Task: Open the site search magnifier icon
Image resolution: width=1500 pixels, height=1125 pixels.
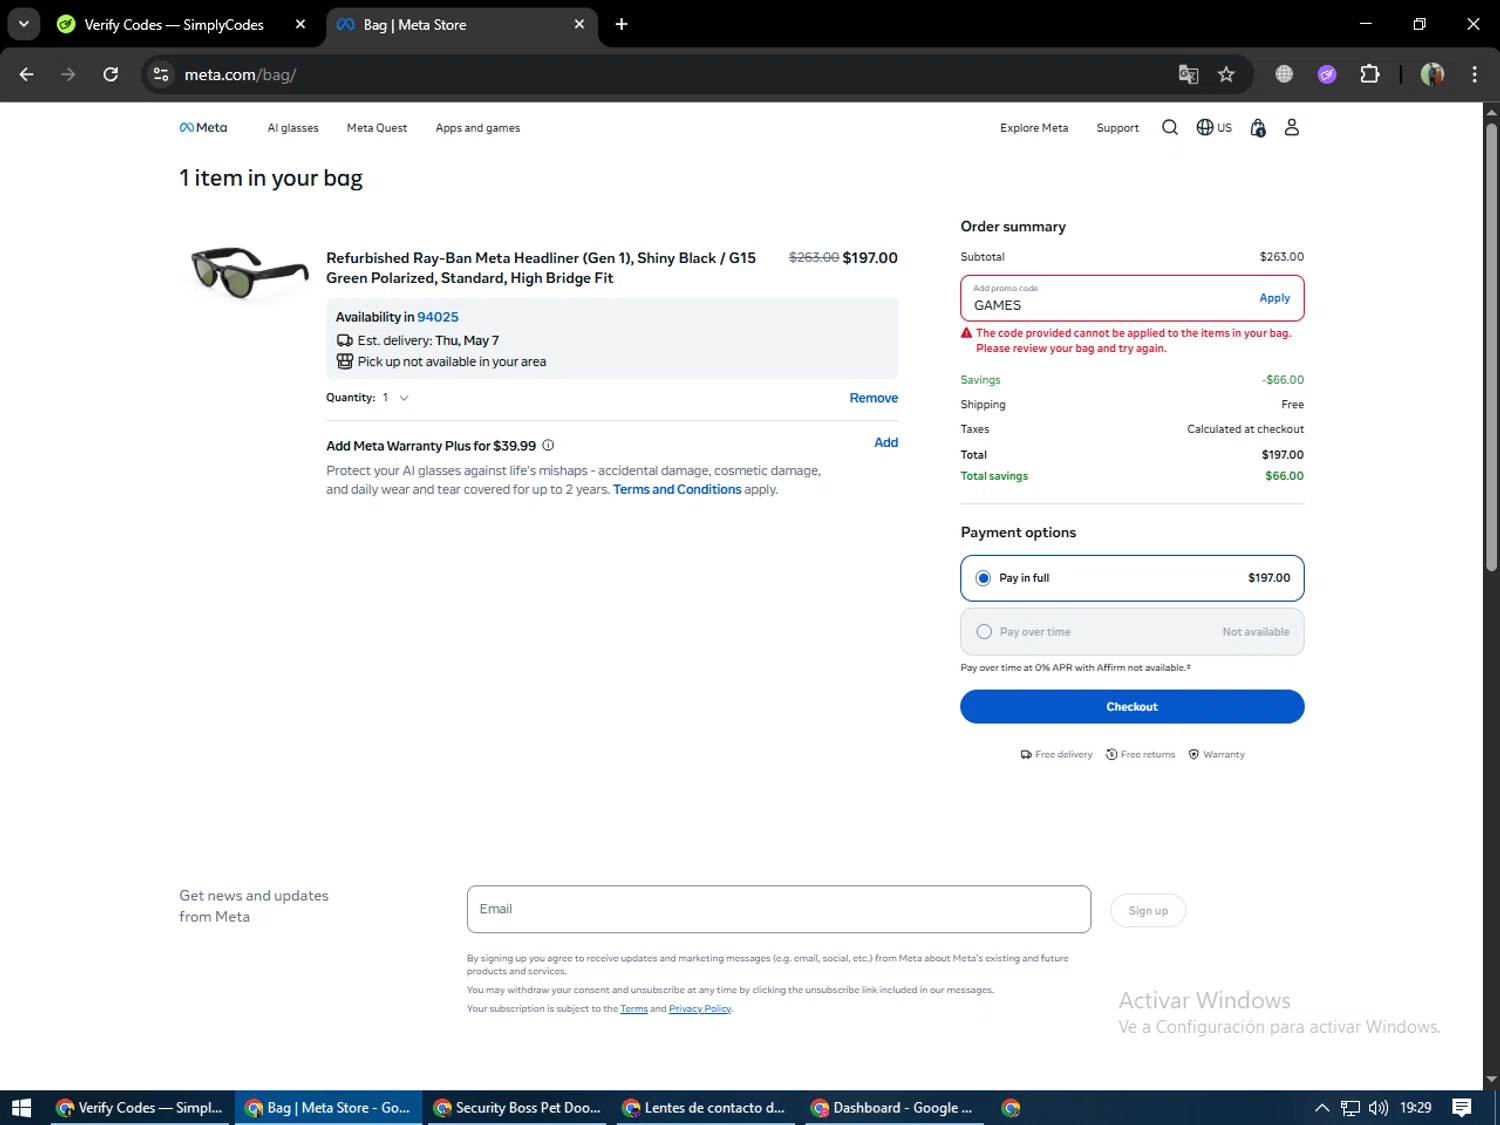Action: coord(1169,127)
